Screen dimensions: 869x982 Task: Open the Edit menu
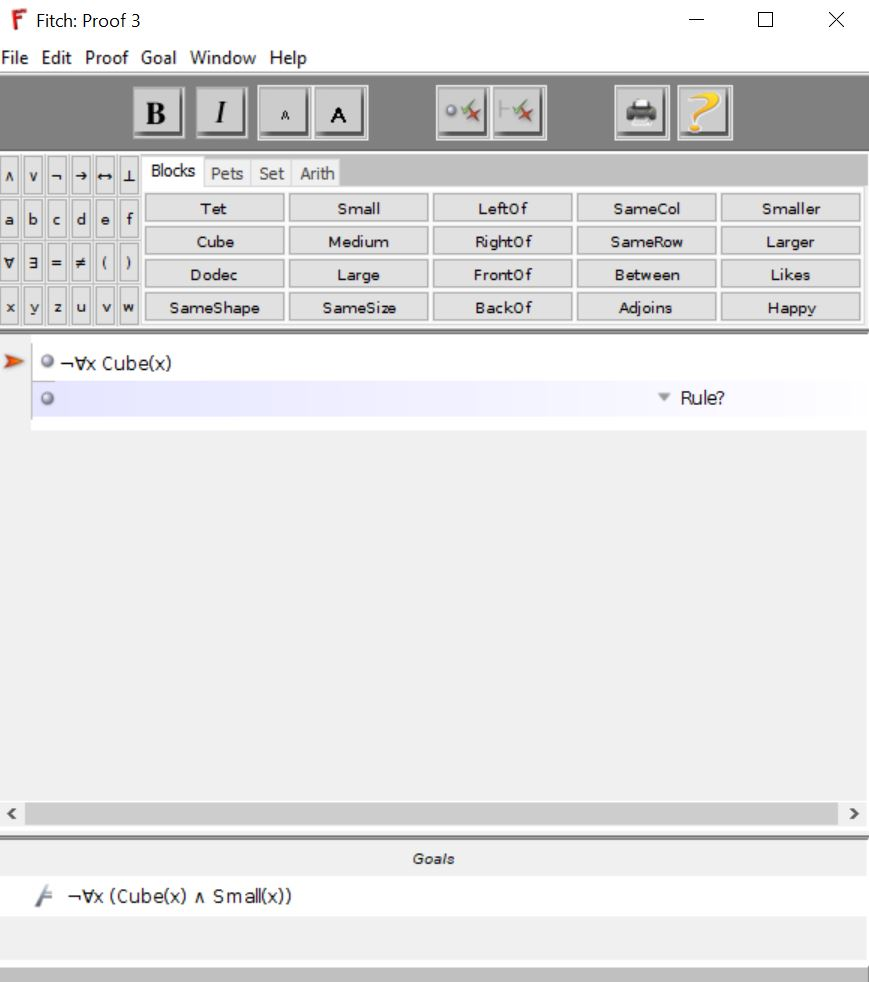(x=56, y=58)
